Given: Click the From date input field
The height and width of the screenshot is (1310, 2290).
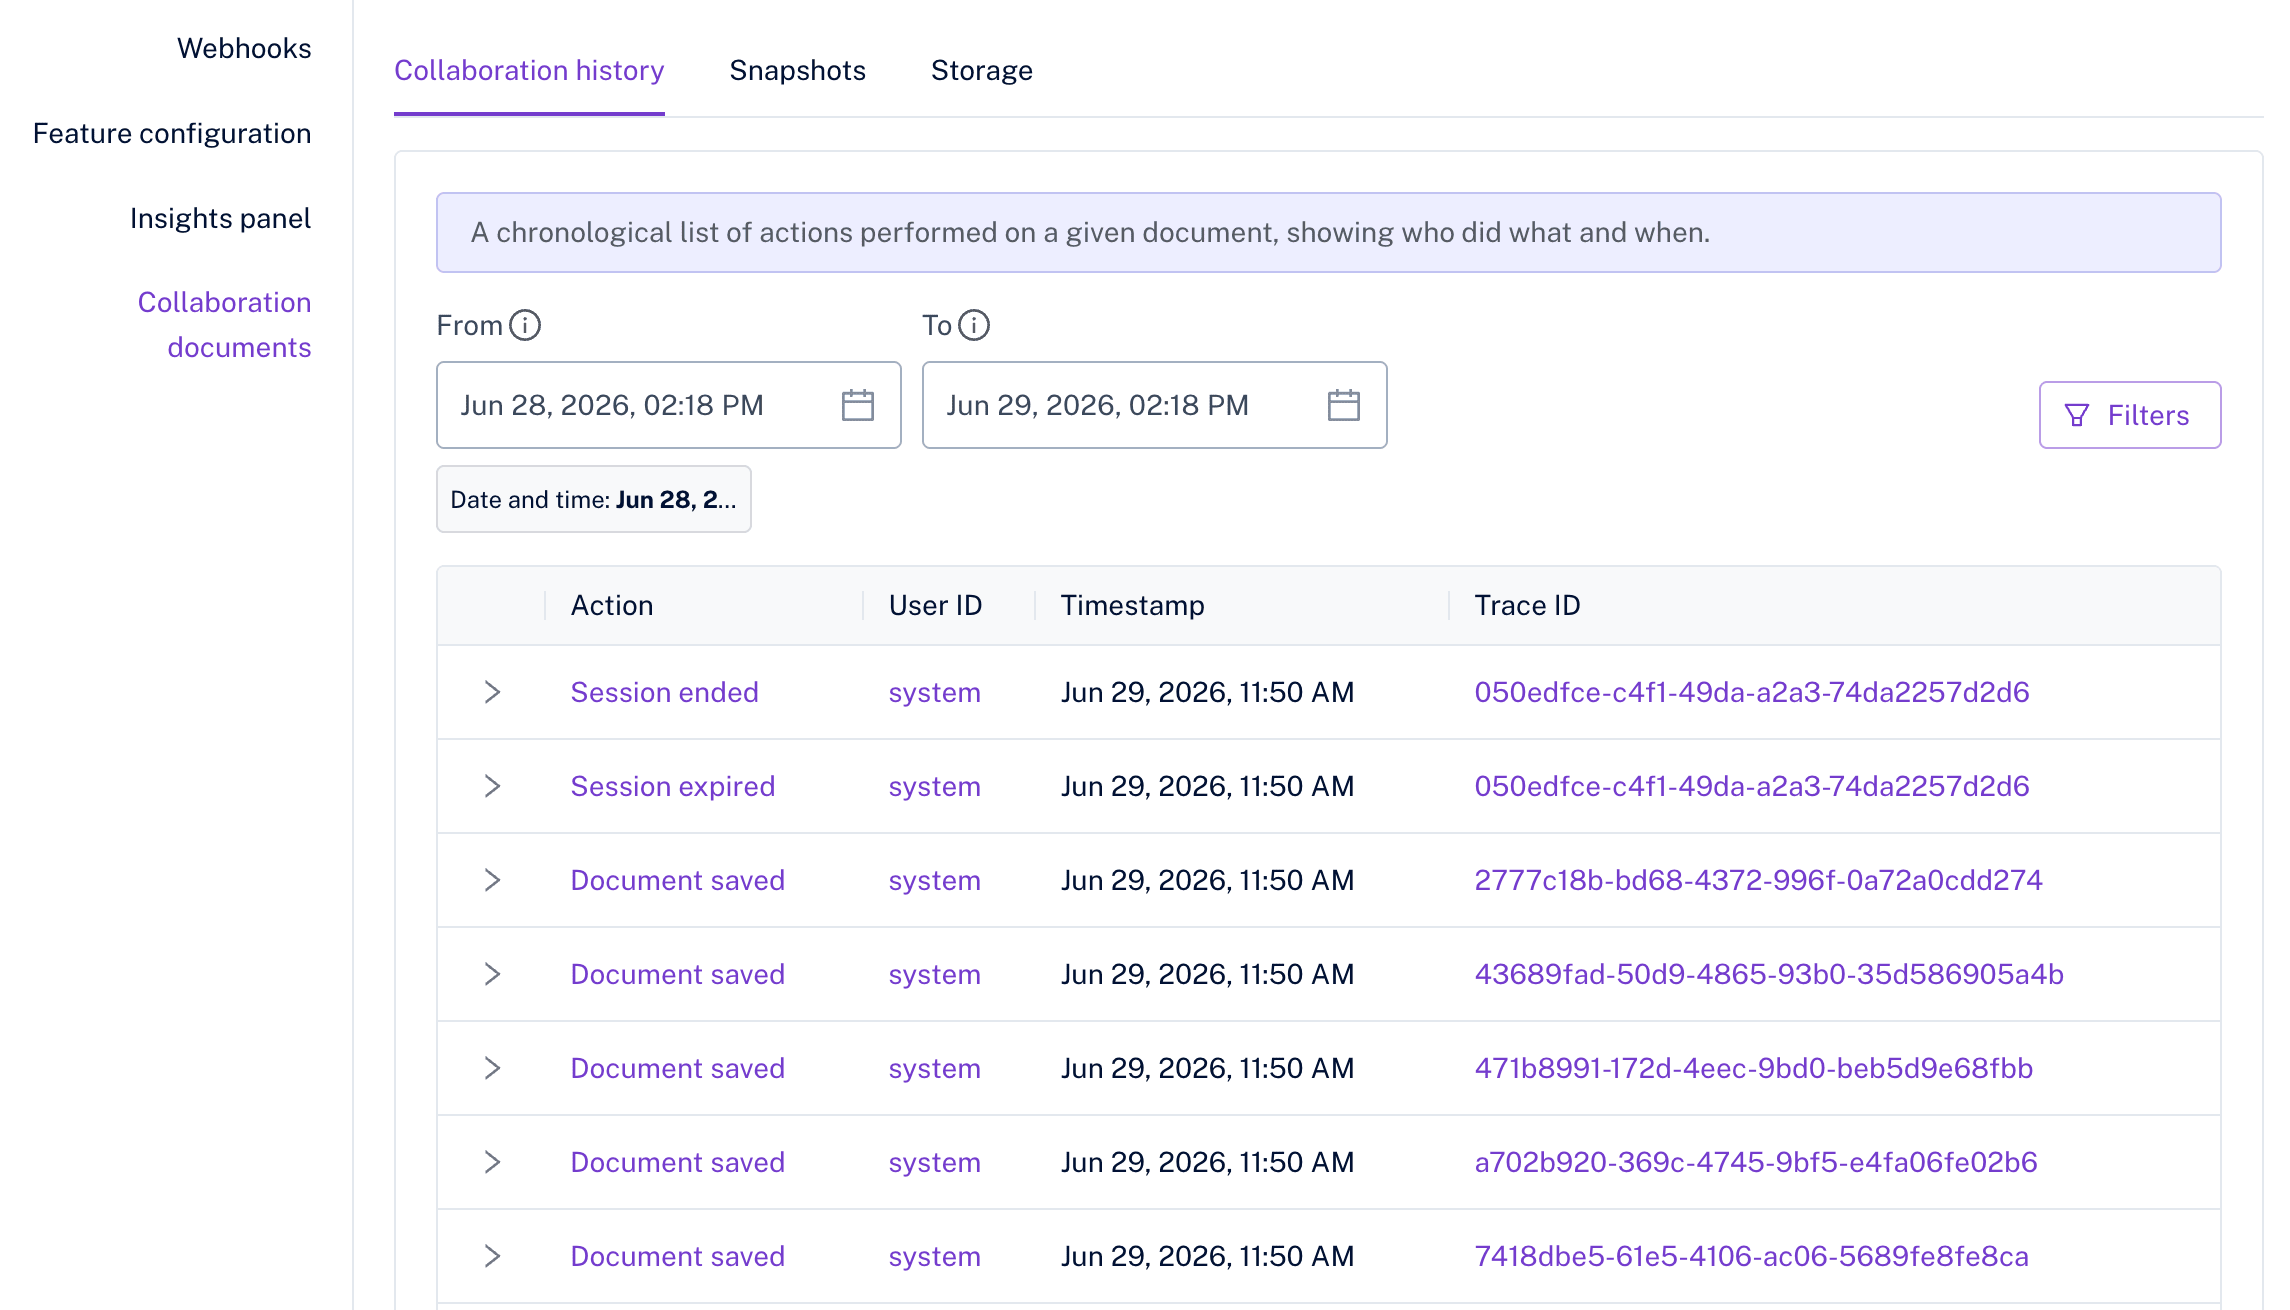Looking at the screenshot, I should (x=669, y=405).
